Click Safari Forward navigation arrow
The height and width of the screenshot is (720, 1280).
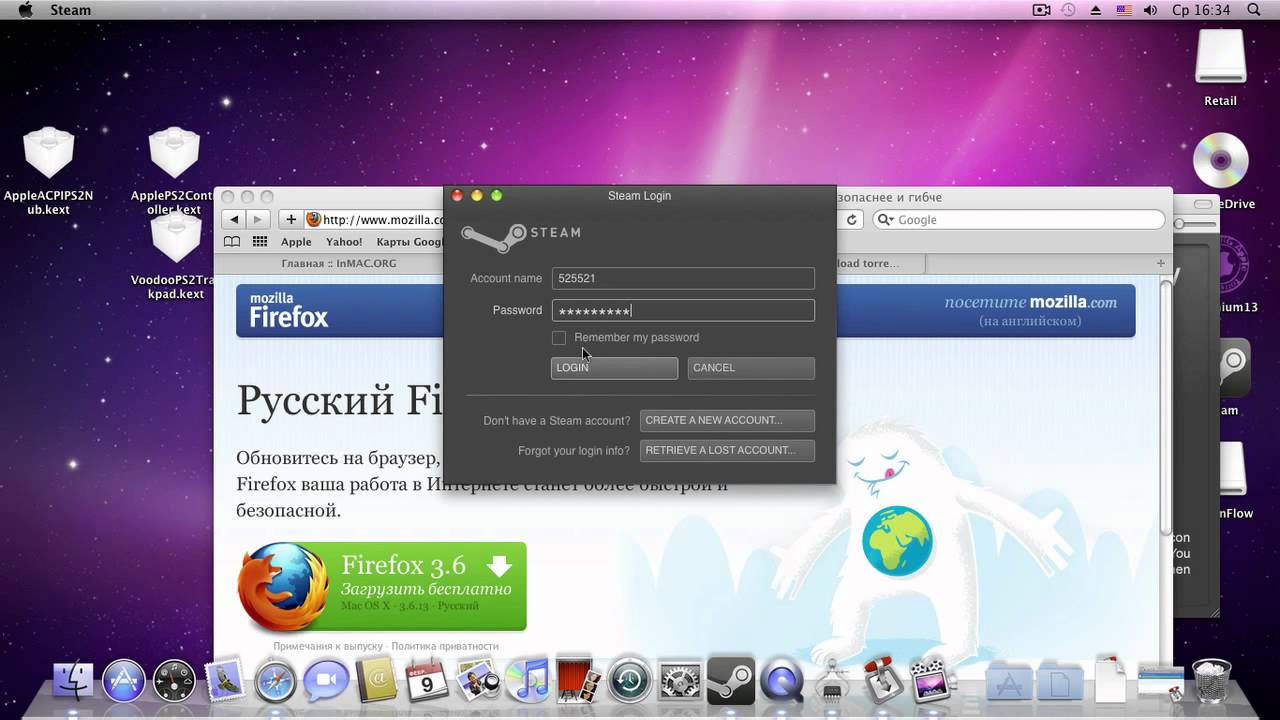pos(258,219)
